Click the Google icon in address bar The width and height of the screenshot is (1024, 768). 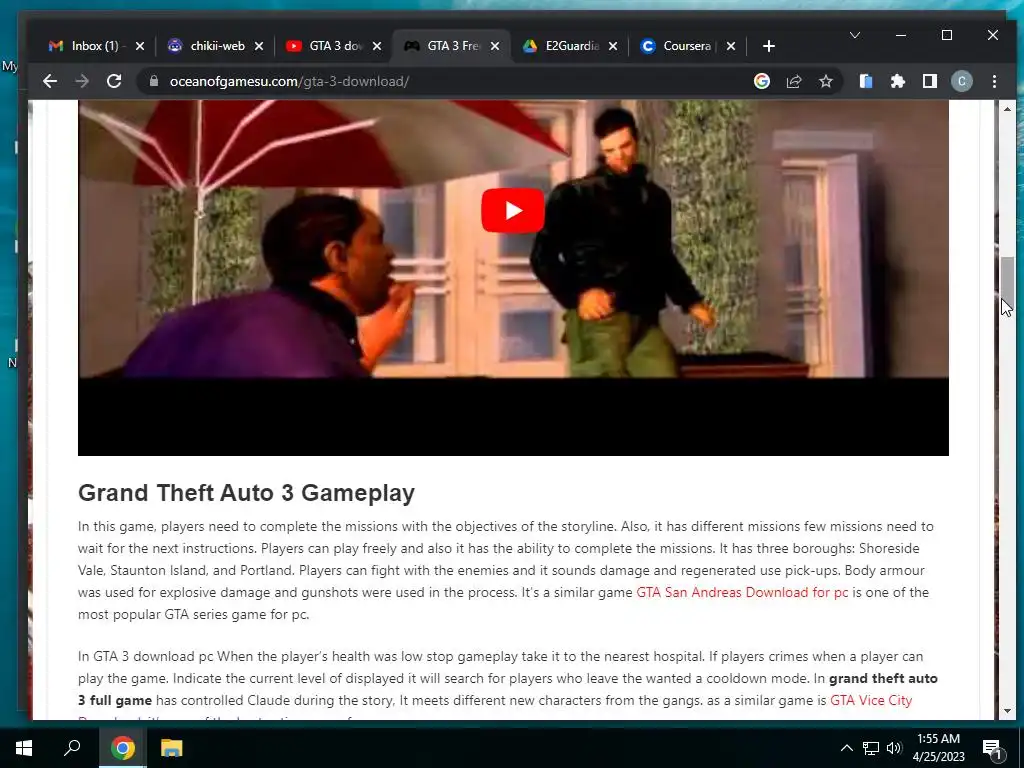pos(761,81)
